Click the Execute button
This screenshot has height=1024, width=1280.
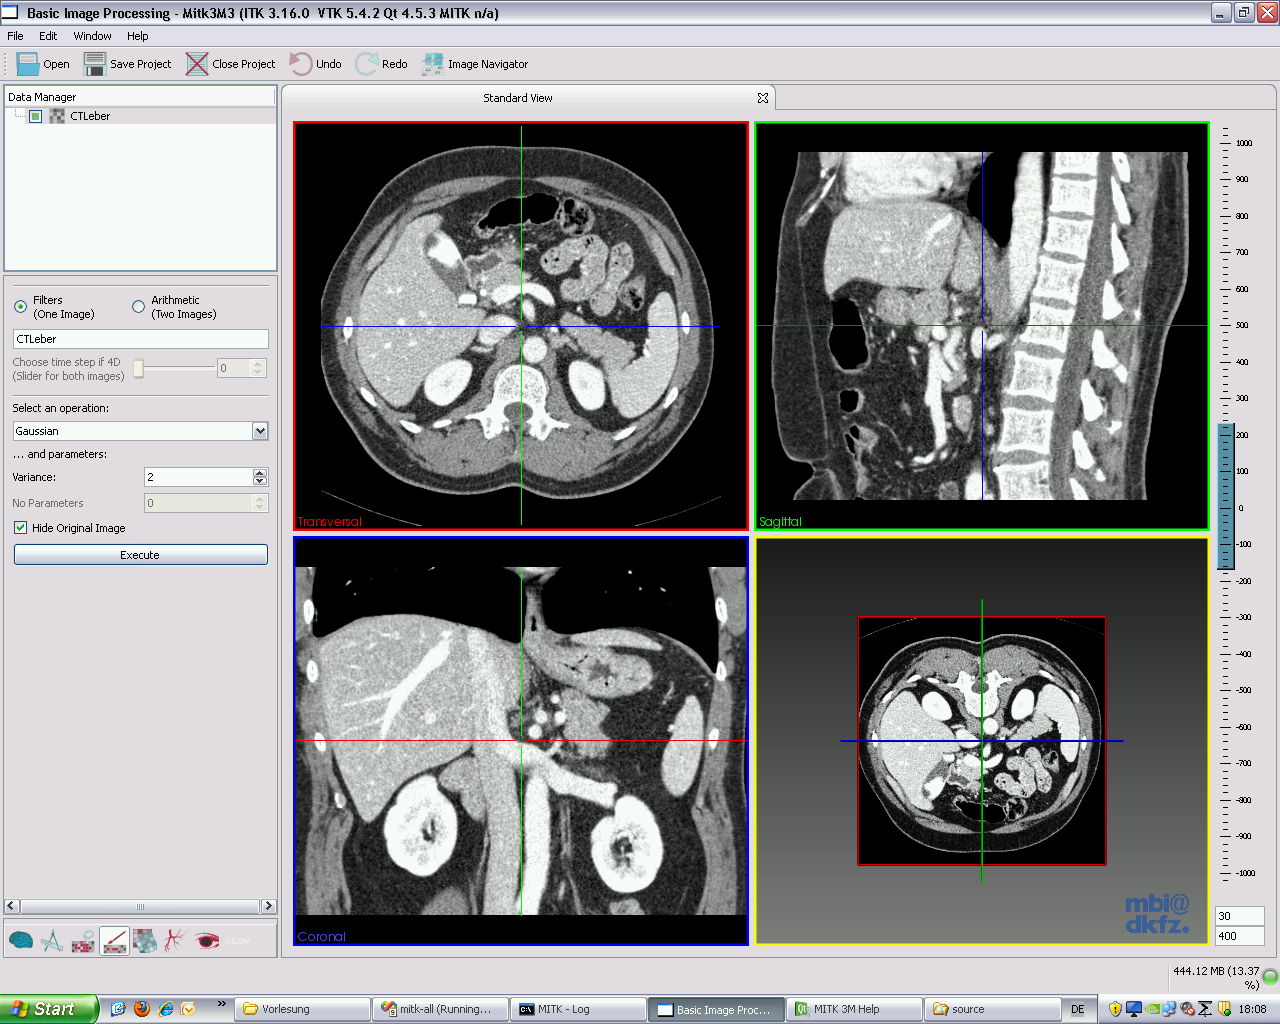[x=140, y=555]
